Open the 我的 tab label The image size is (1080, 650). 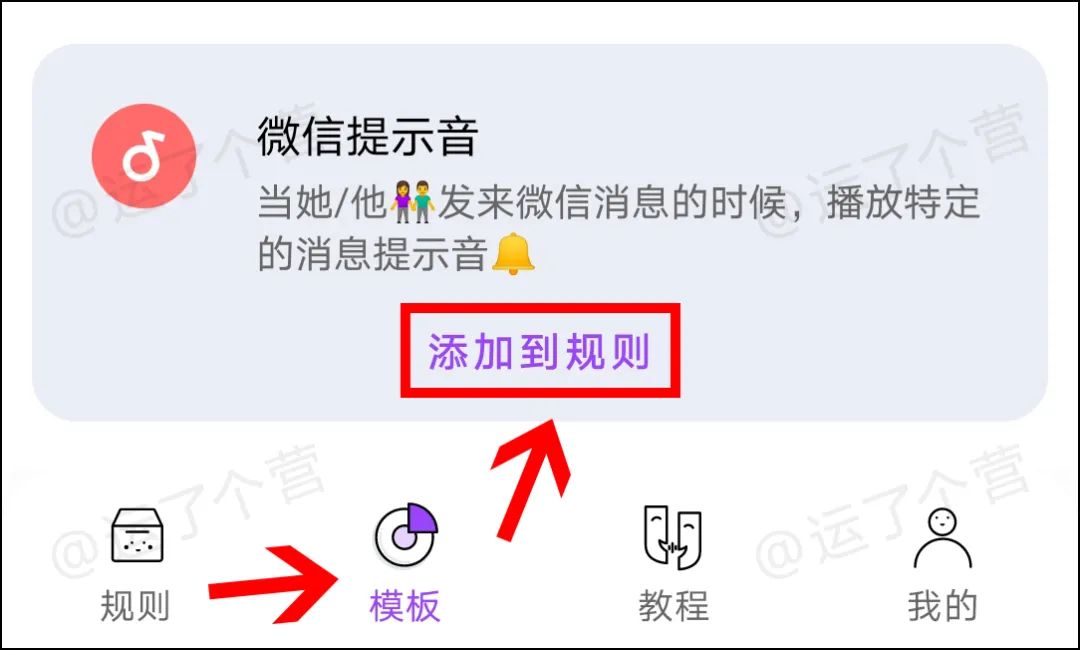tap(942, 606)
